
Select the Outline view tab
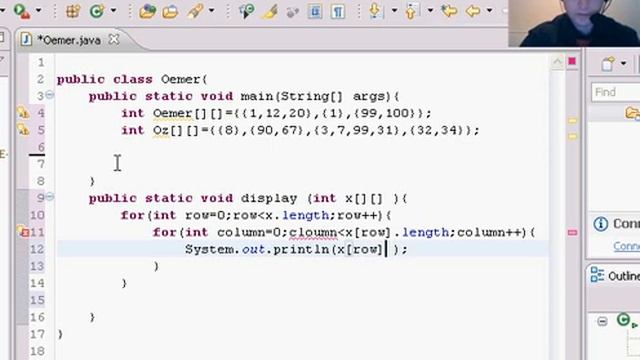click(x=616, y=276)
